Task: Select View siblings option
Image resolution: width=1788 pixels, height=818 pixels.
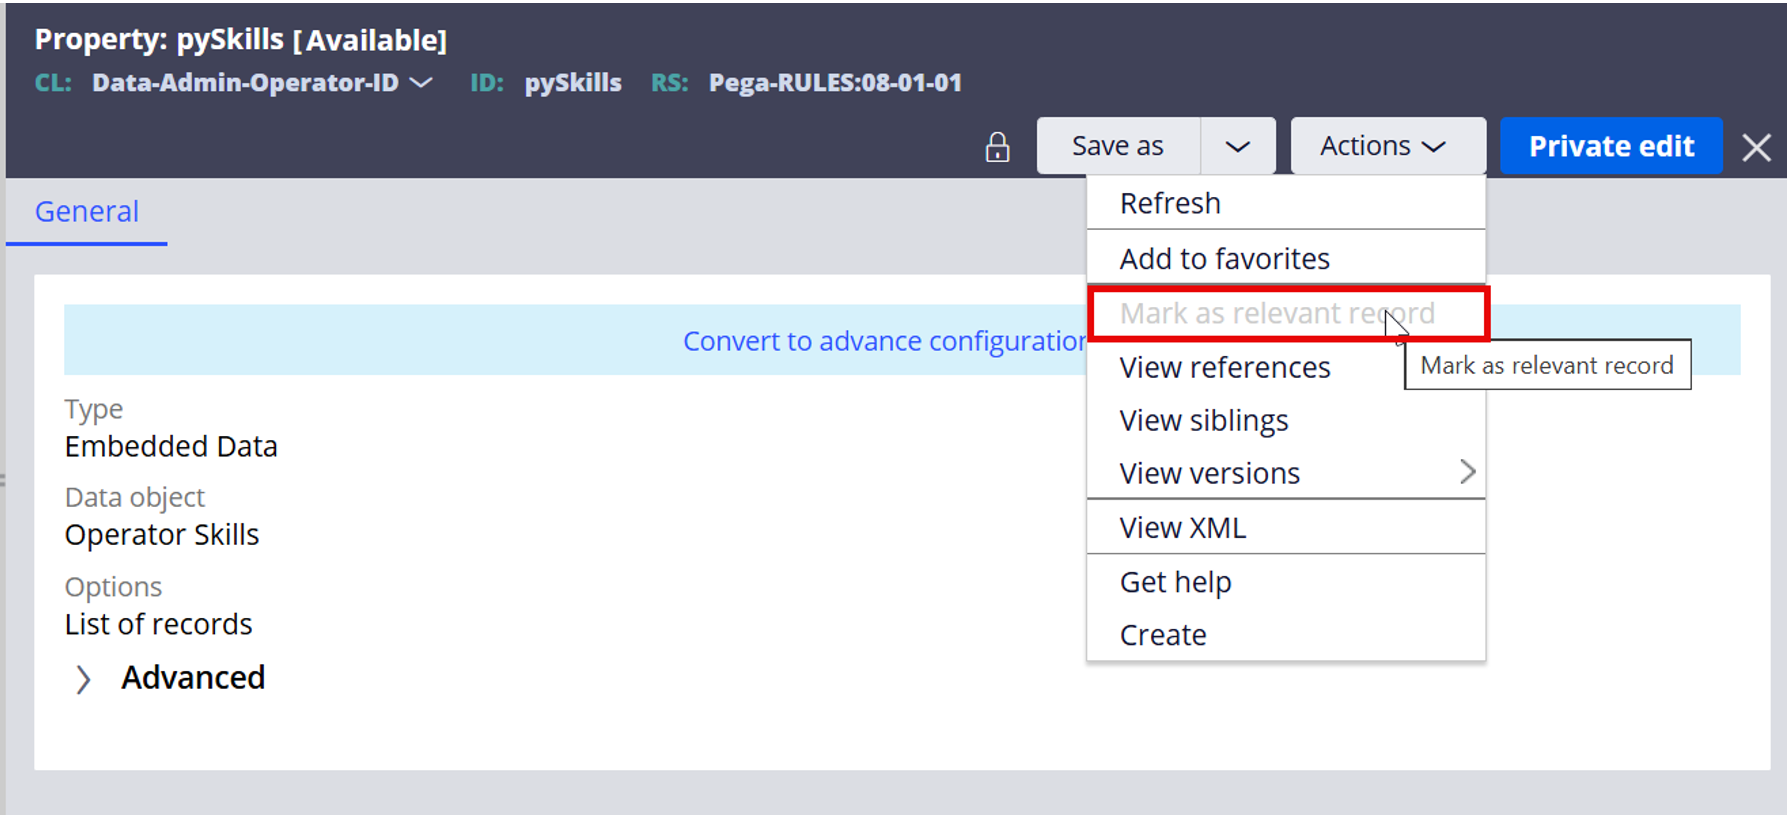Action: pyautogui.click(x=1203, y=421)
